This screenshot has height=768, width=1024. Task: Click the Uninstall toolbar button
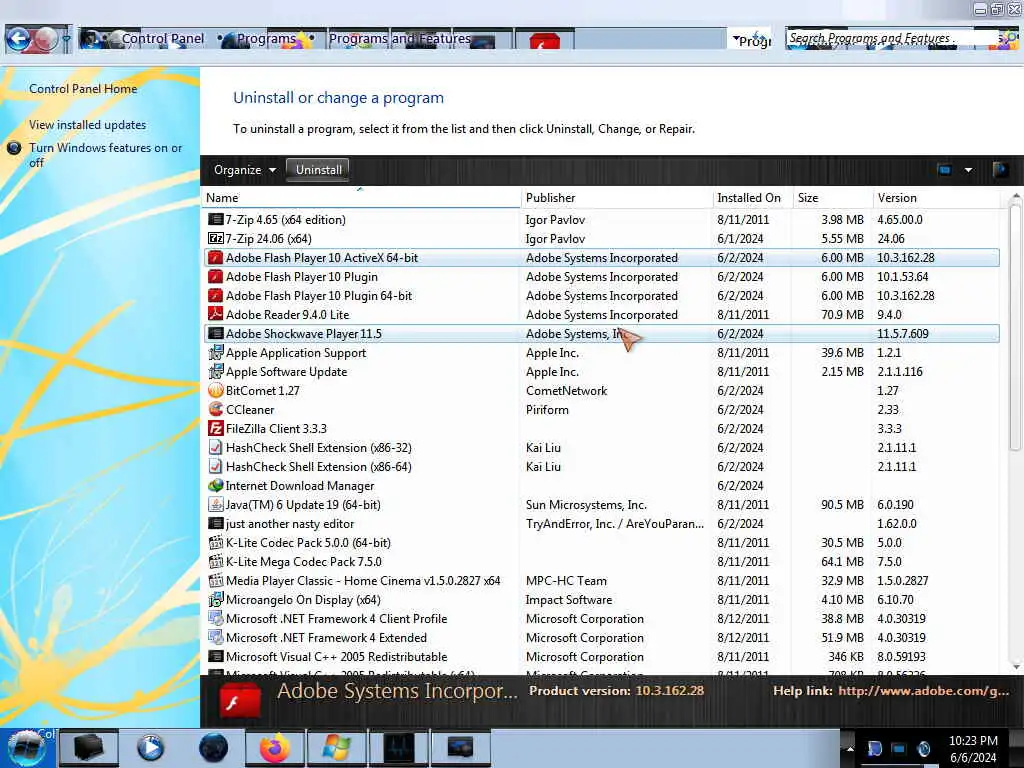pyautogui.click(x=318, y=170)
